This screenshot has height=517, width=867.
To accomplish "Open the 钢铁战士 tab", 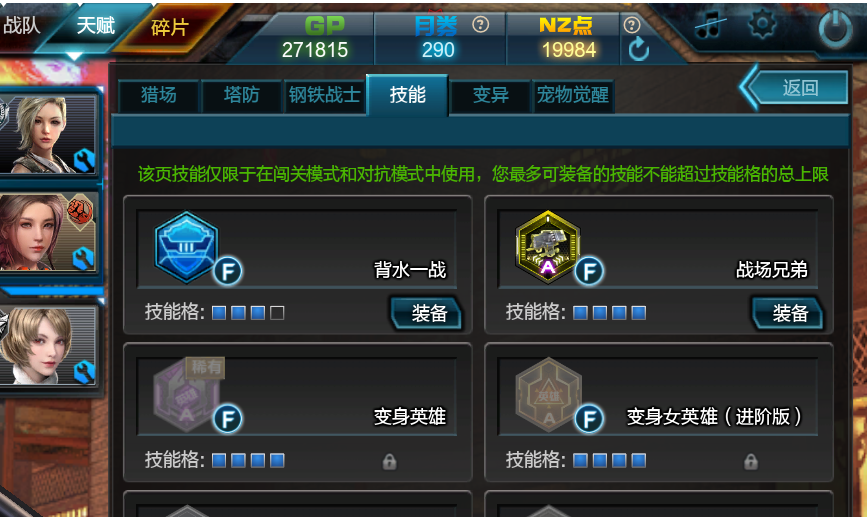I will point(325,95).
